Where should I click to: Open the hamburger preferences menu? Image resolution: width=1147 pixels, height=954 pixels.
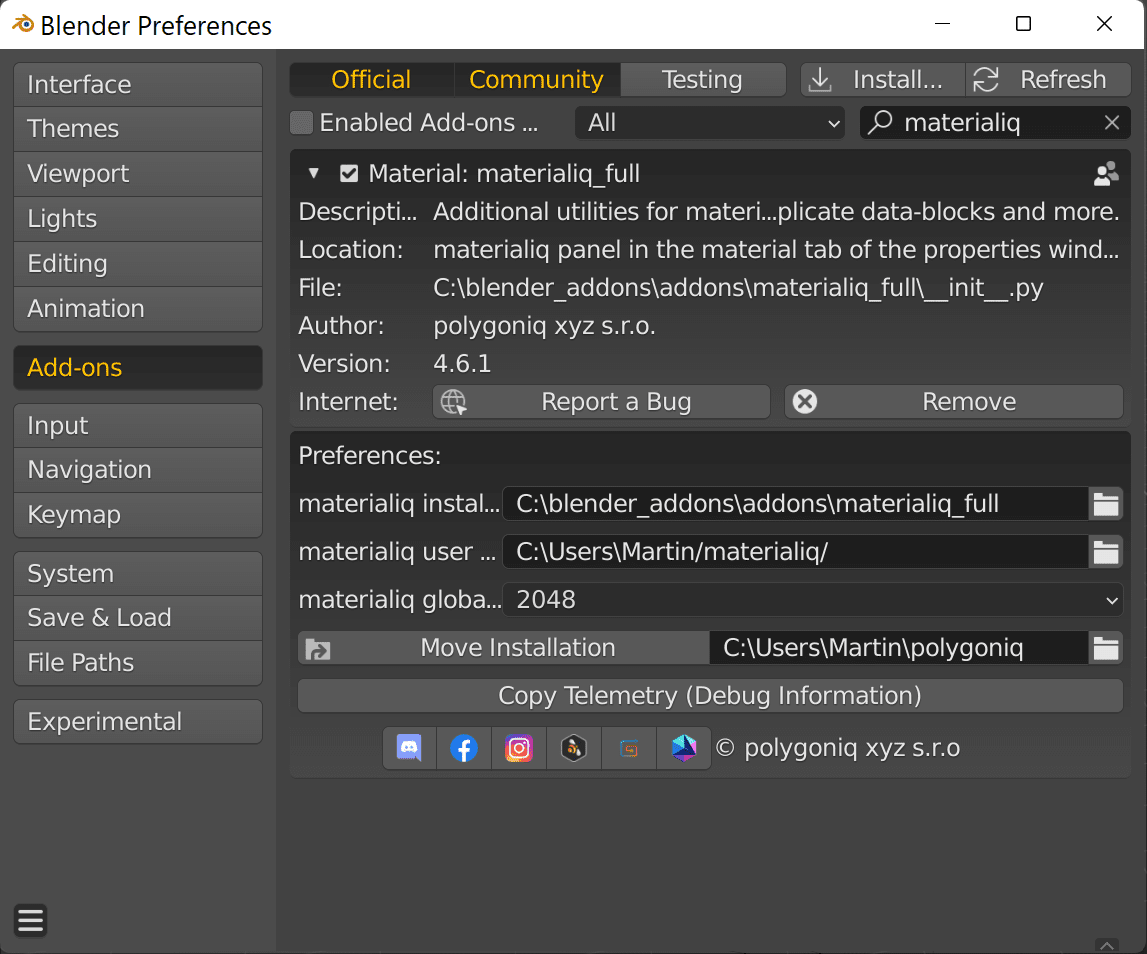[31, 920]
